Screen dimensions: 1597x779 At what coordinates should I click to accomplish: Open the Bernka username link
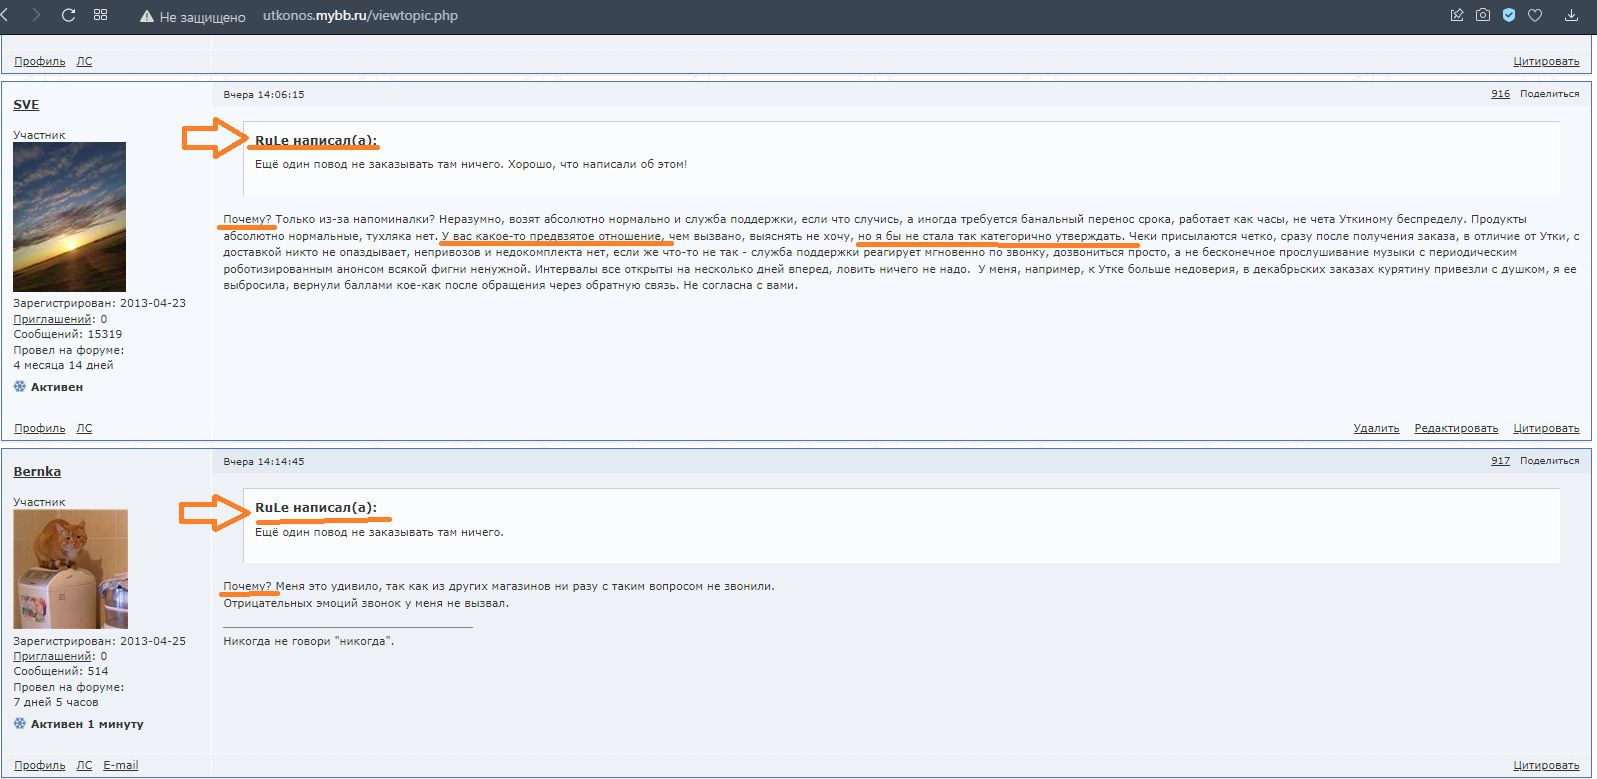(37, 472)
